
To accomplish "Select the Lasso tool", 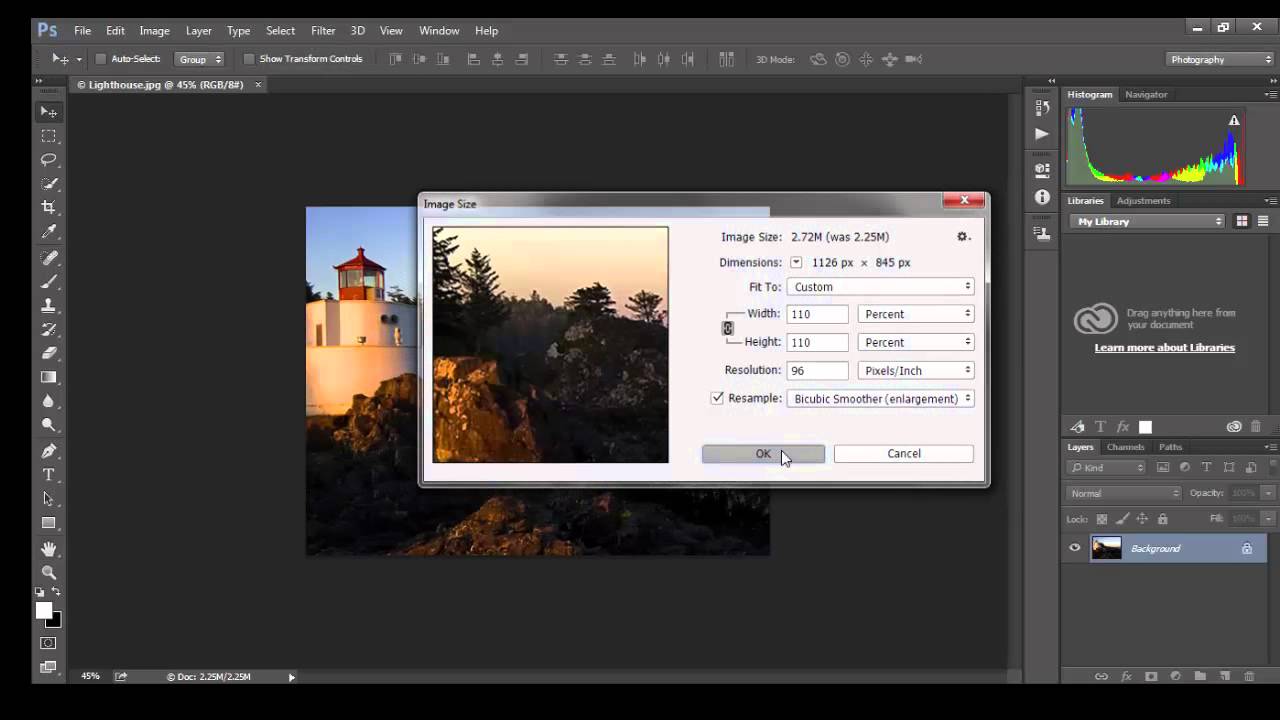I will click(x=48, y=160).
